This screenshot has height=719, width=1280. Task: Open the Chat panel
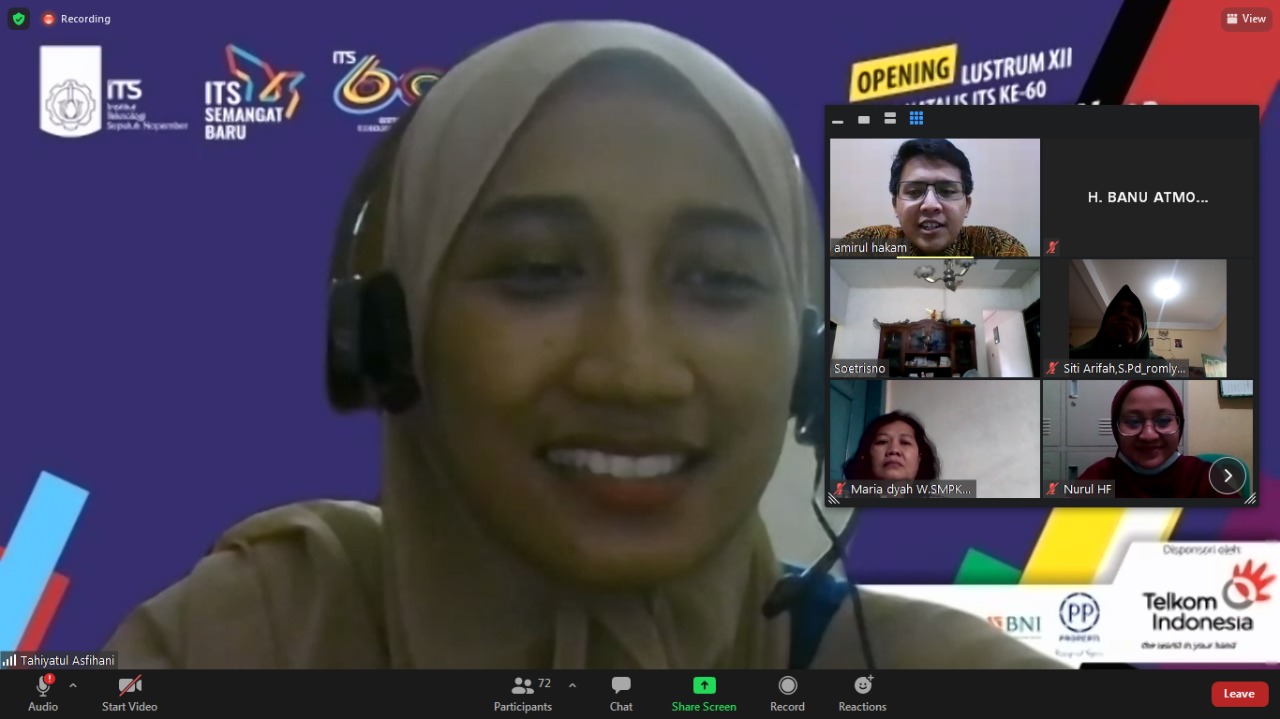tap(621, 693)
